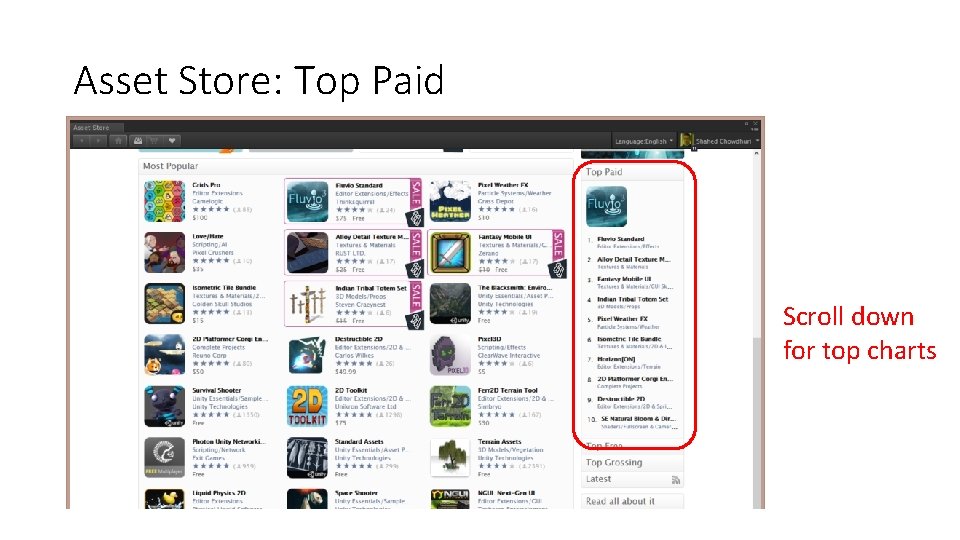Open the Language English dropdown

tap(643, 141)
